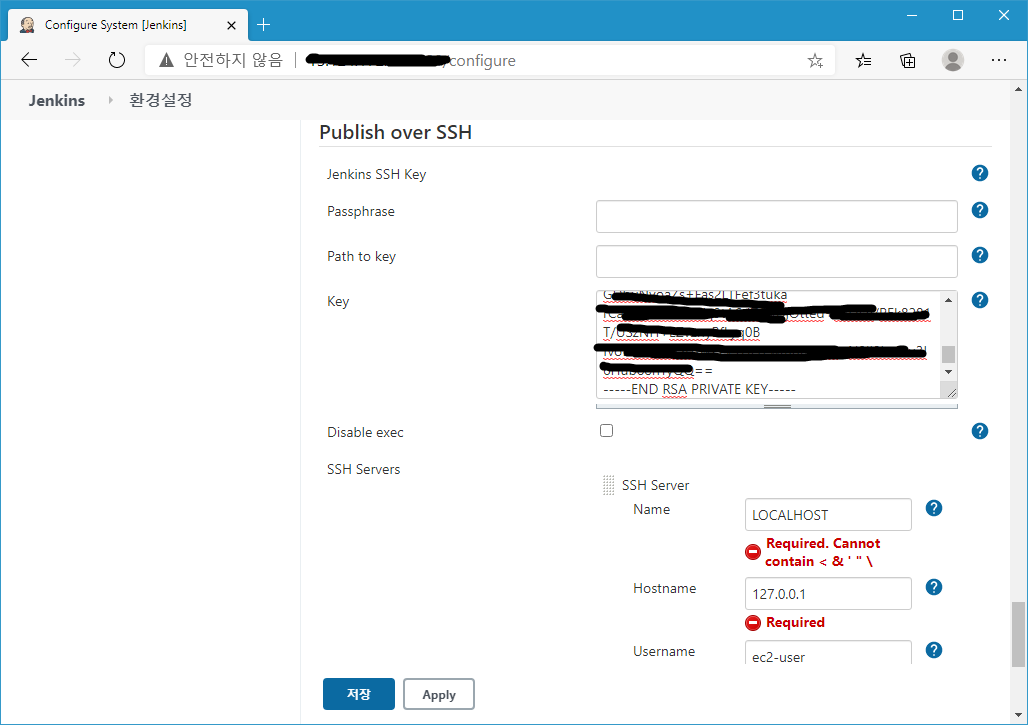Open a new browser tab
The image size is (1028, 725).
tap(264, 25)
